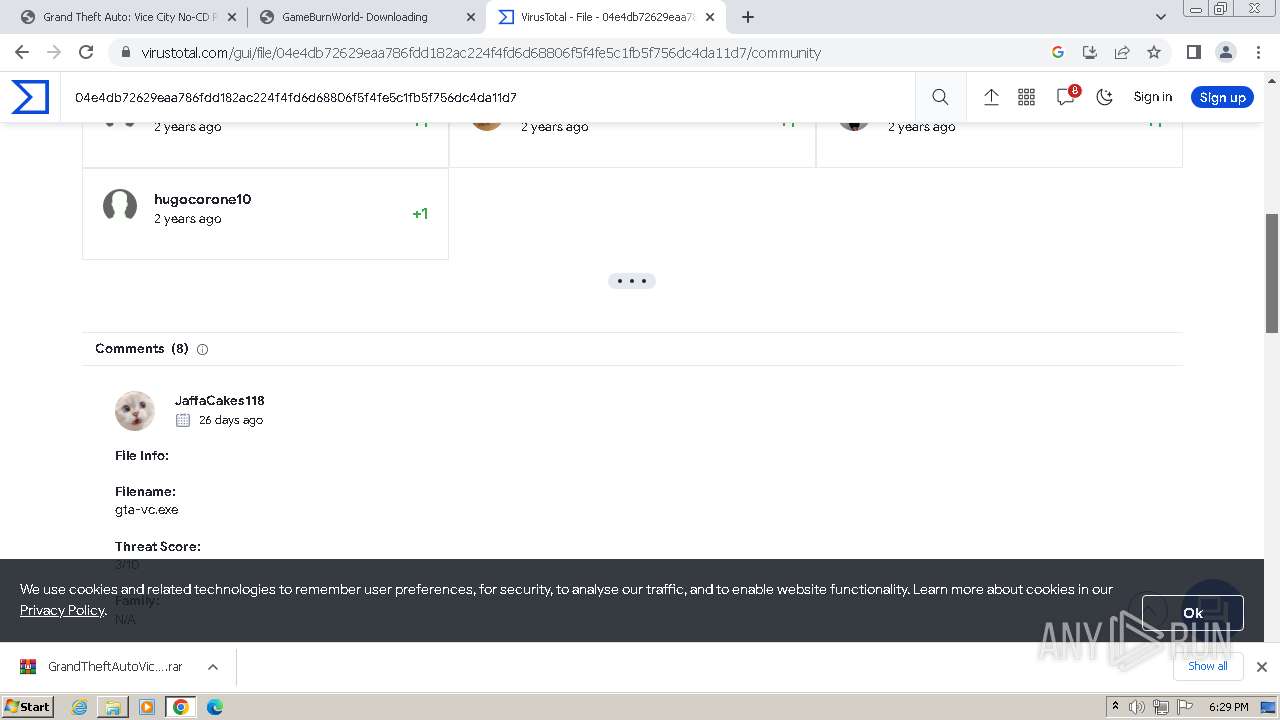This screenshot has height=720, width=1280.
Task: Toggle dark mode moon icon
Action: [x=1104, y=97]
